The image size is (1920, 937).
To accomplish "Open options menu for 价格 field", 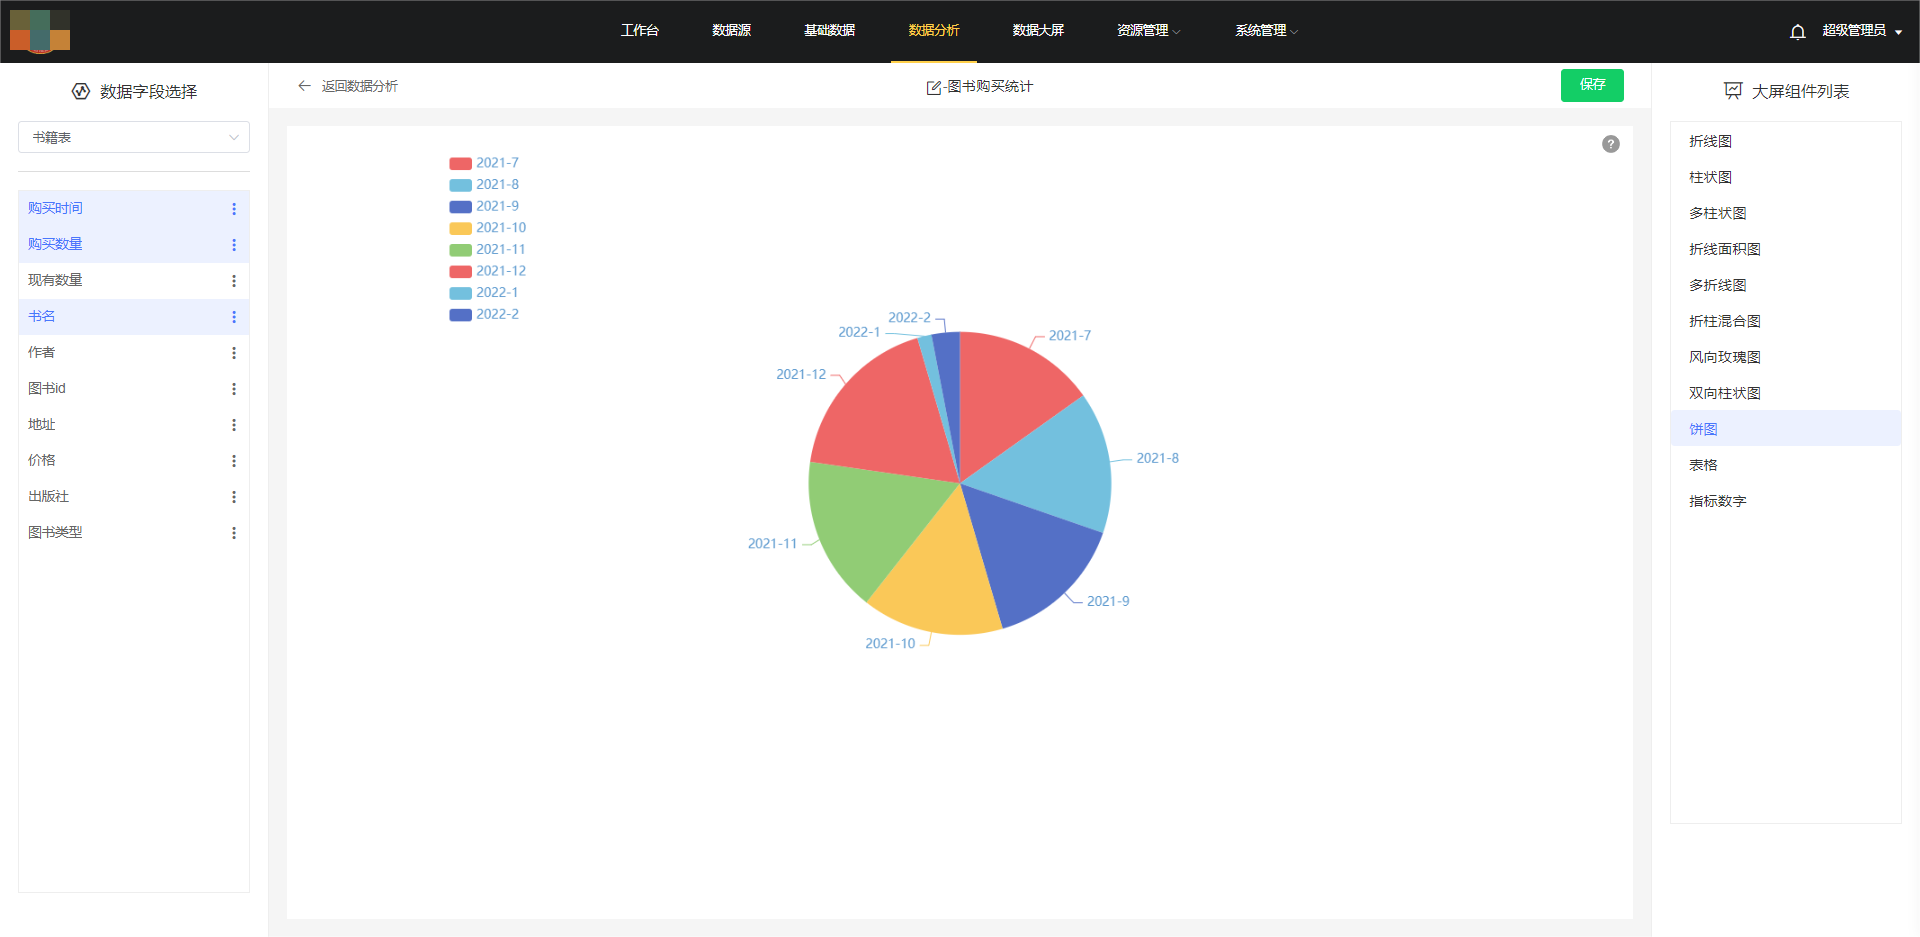I will click(234, 461).
